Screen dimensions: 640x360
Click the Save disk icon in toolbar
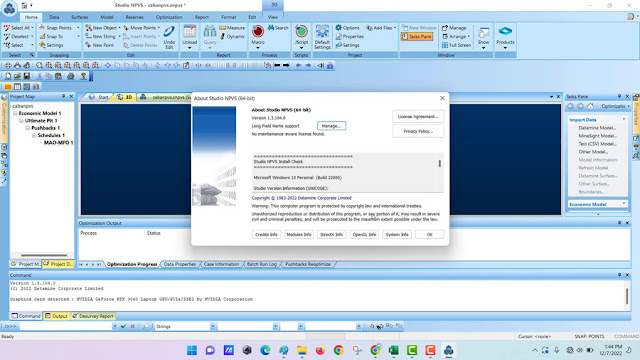pos(27,76)
